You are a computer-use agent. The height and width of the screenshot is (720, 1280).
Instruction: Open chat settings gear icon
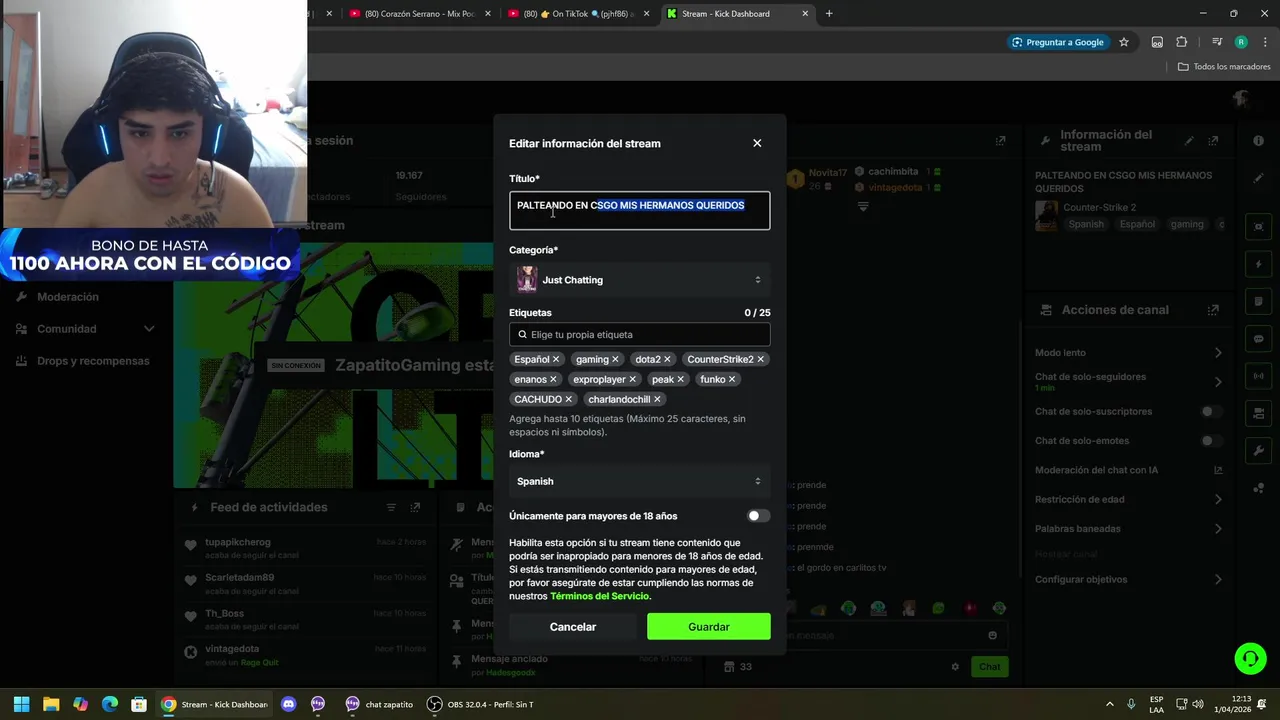pos(955,667)
